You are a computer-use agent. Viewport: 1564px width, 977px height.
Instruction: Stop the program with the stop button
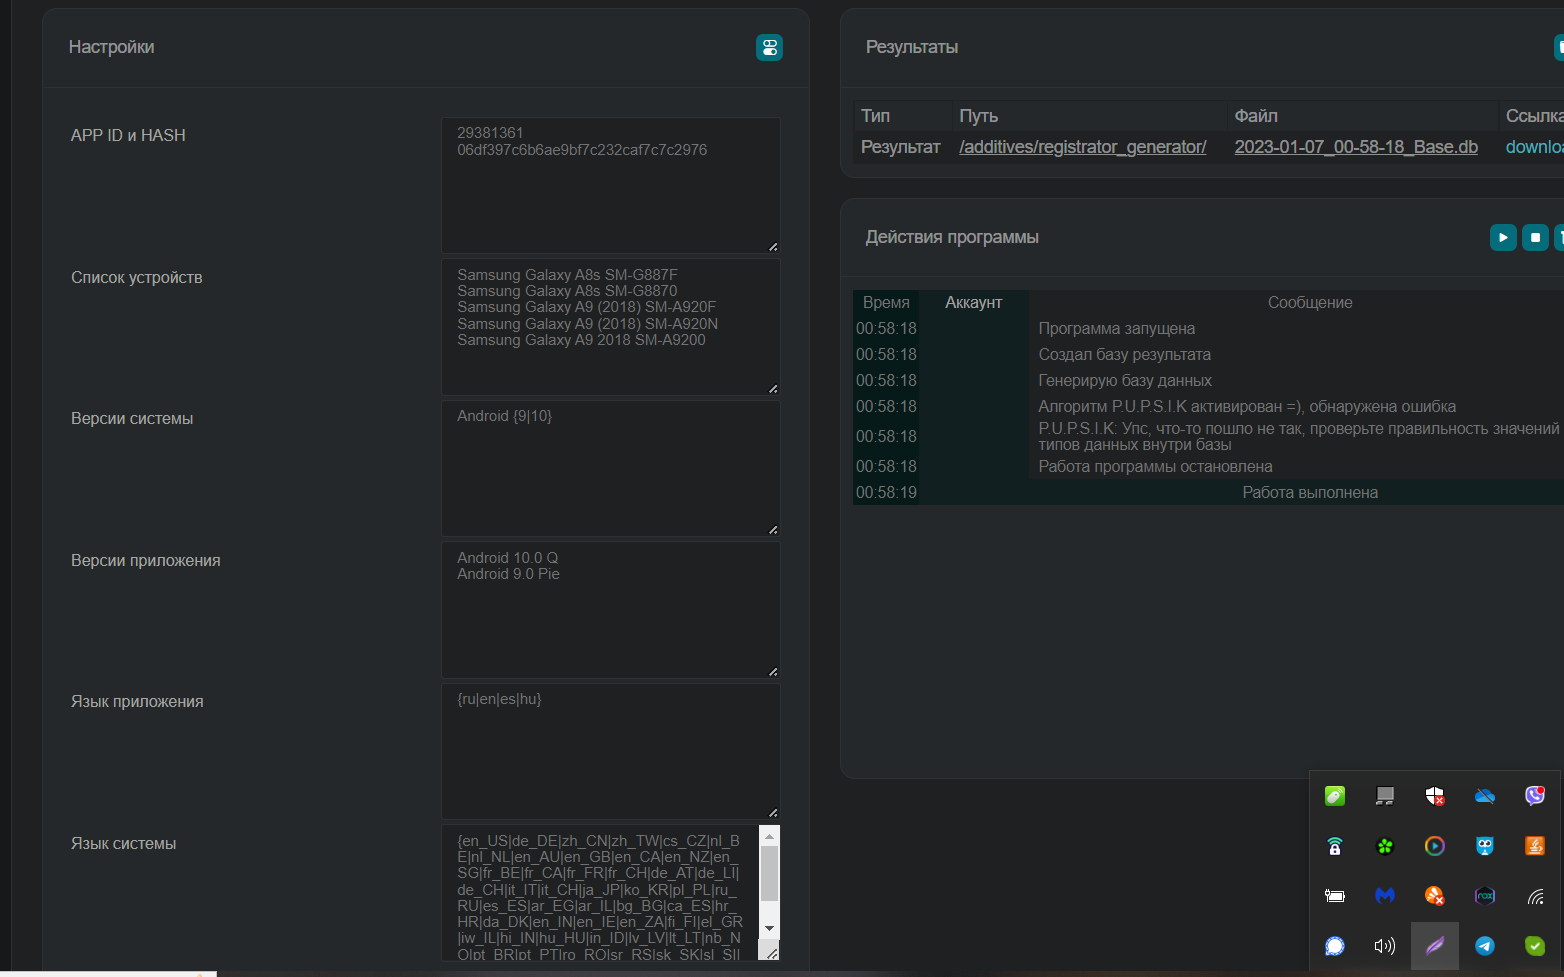pyautogui.click(x=1535, y=238)
